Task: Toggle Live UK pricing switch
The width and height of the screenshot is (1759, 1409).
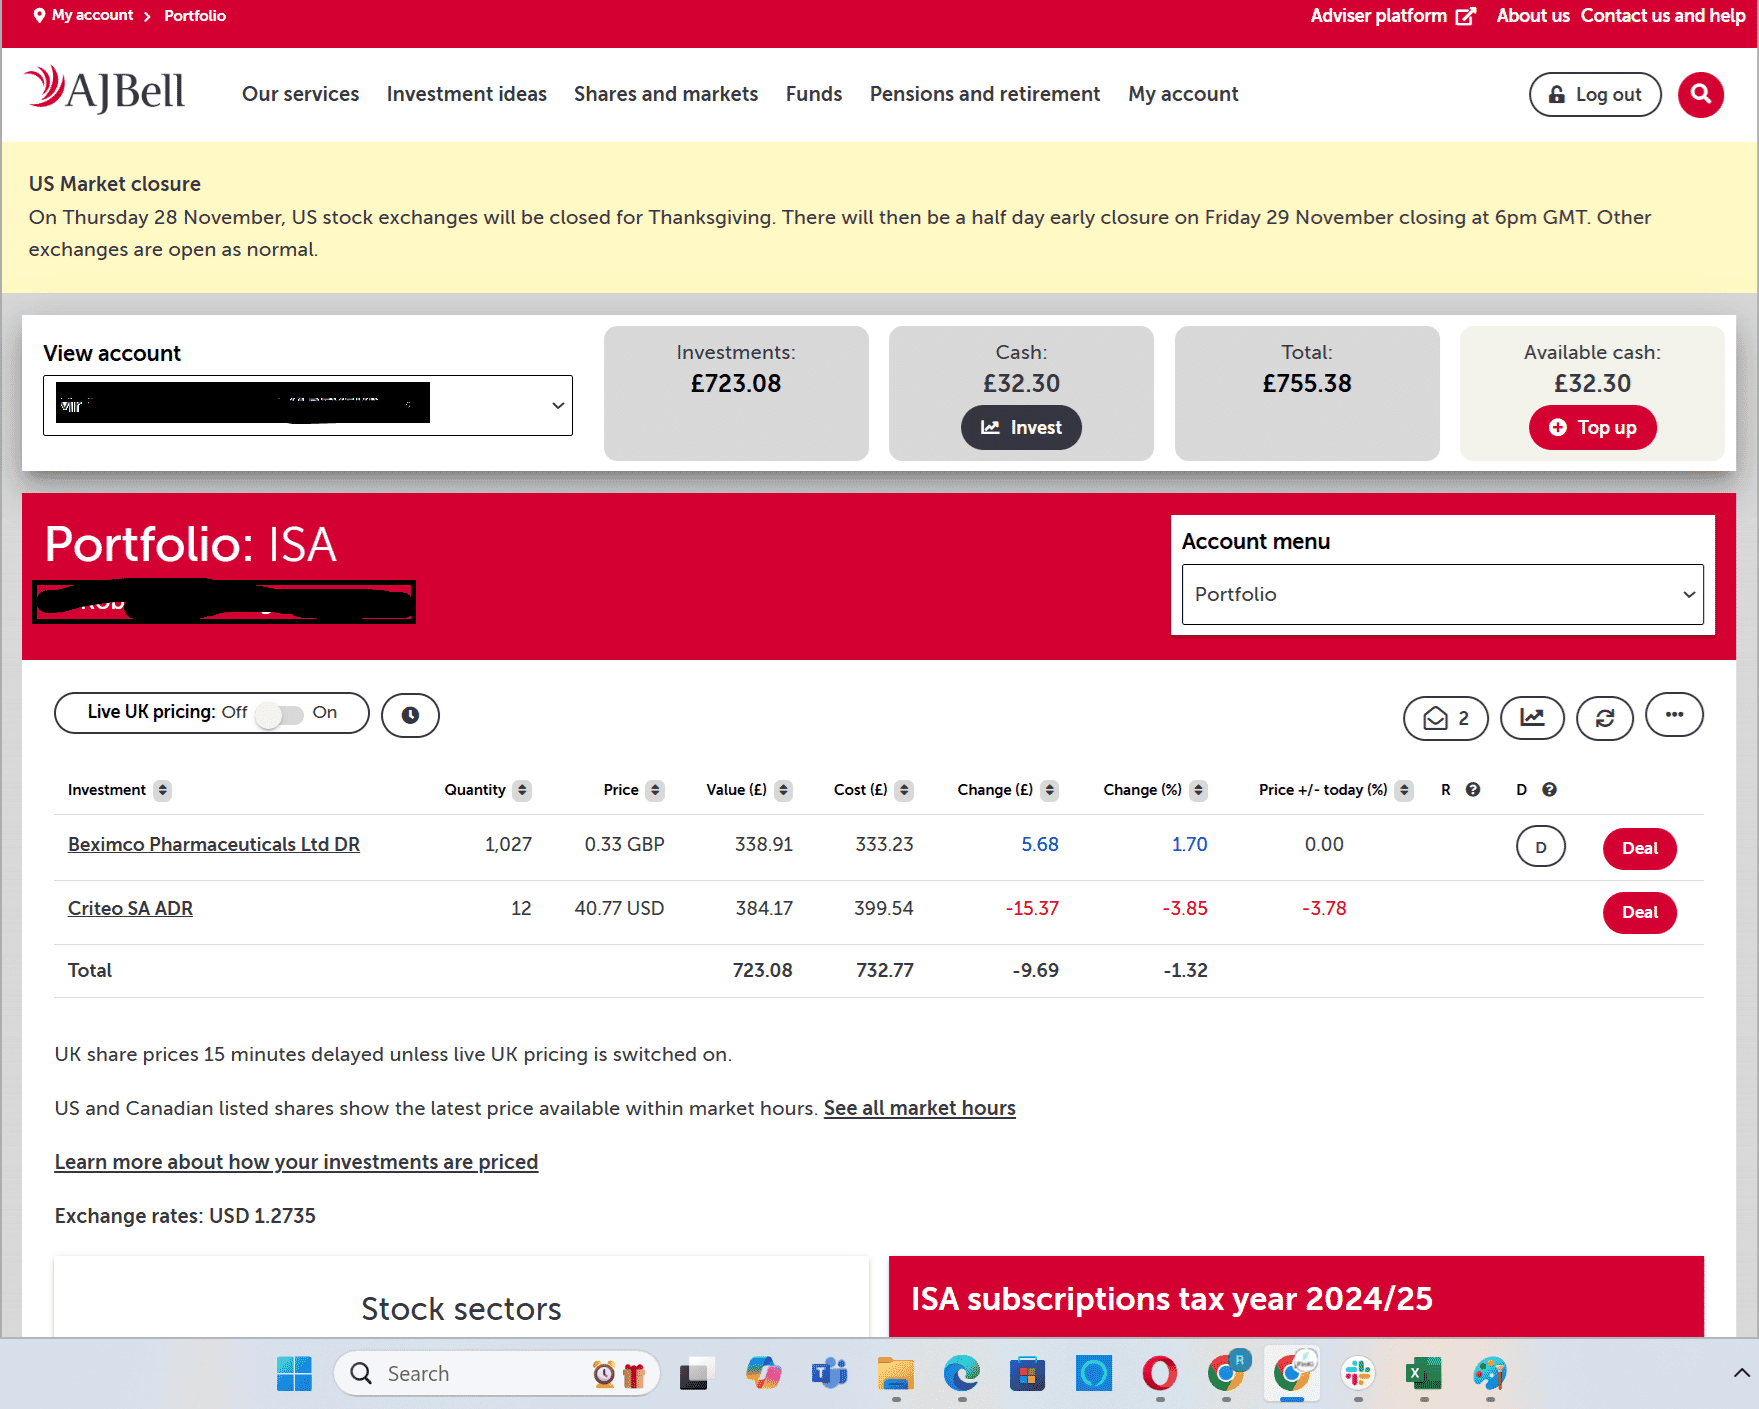Action: [279, 714]
